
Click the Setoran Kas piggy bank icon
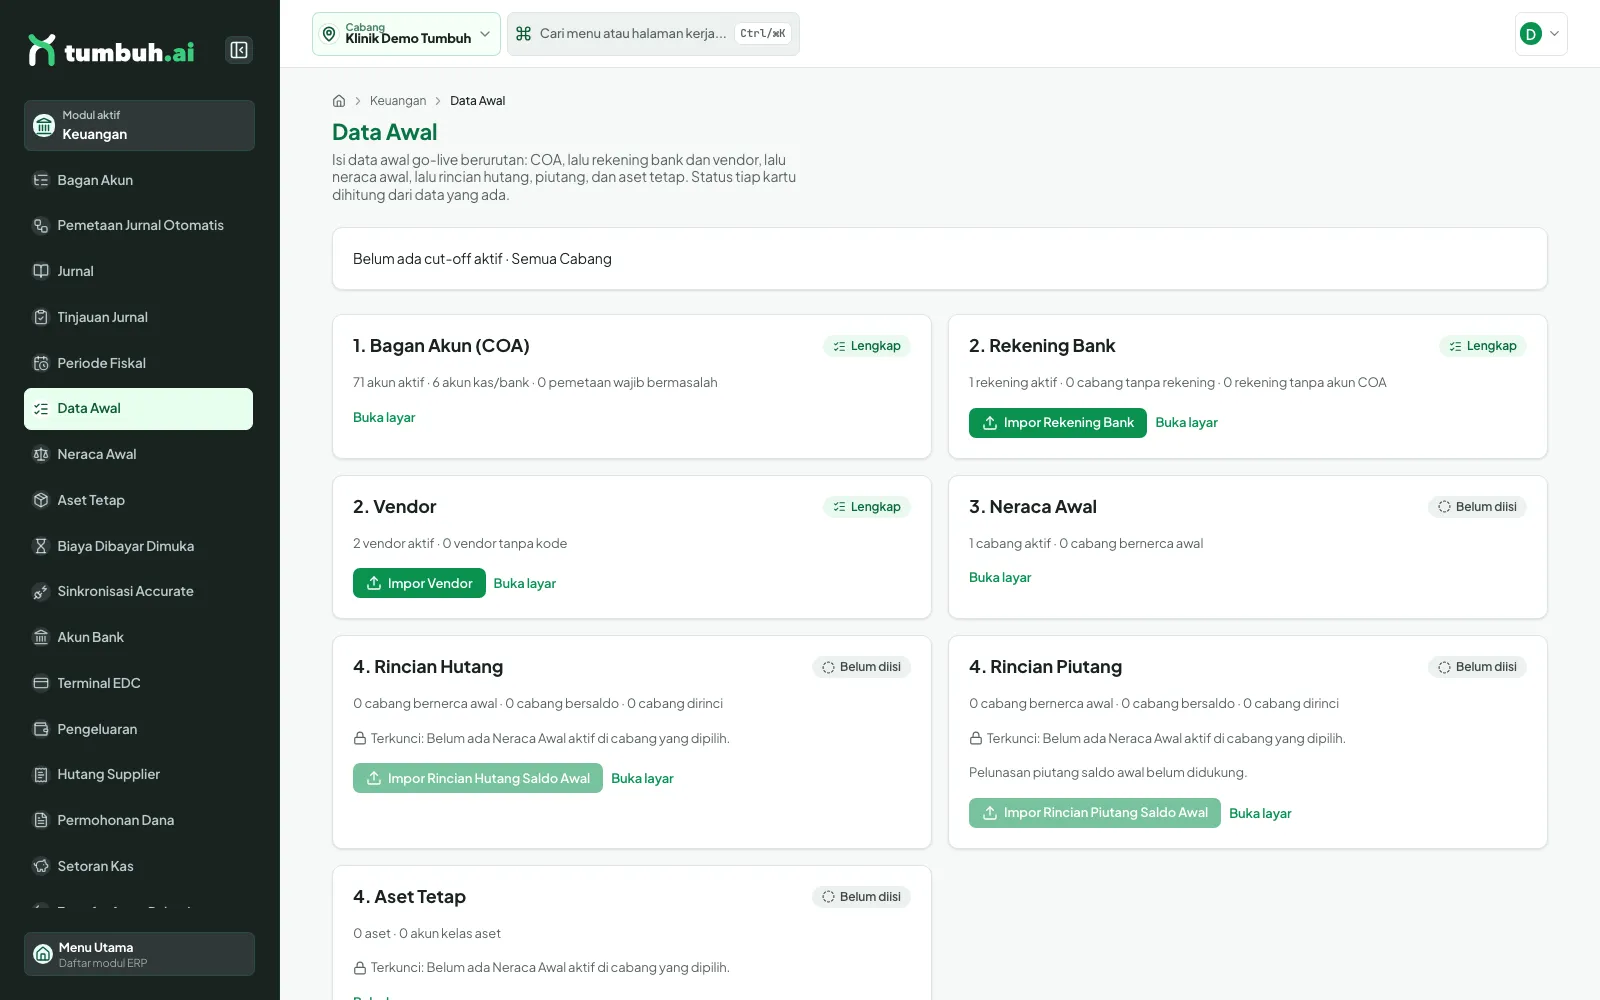41,866
